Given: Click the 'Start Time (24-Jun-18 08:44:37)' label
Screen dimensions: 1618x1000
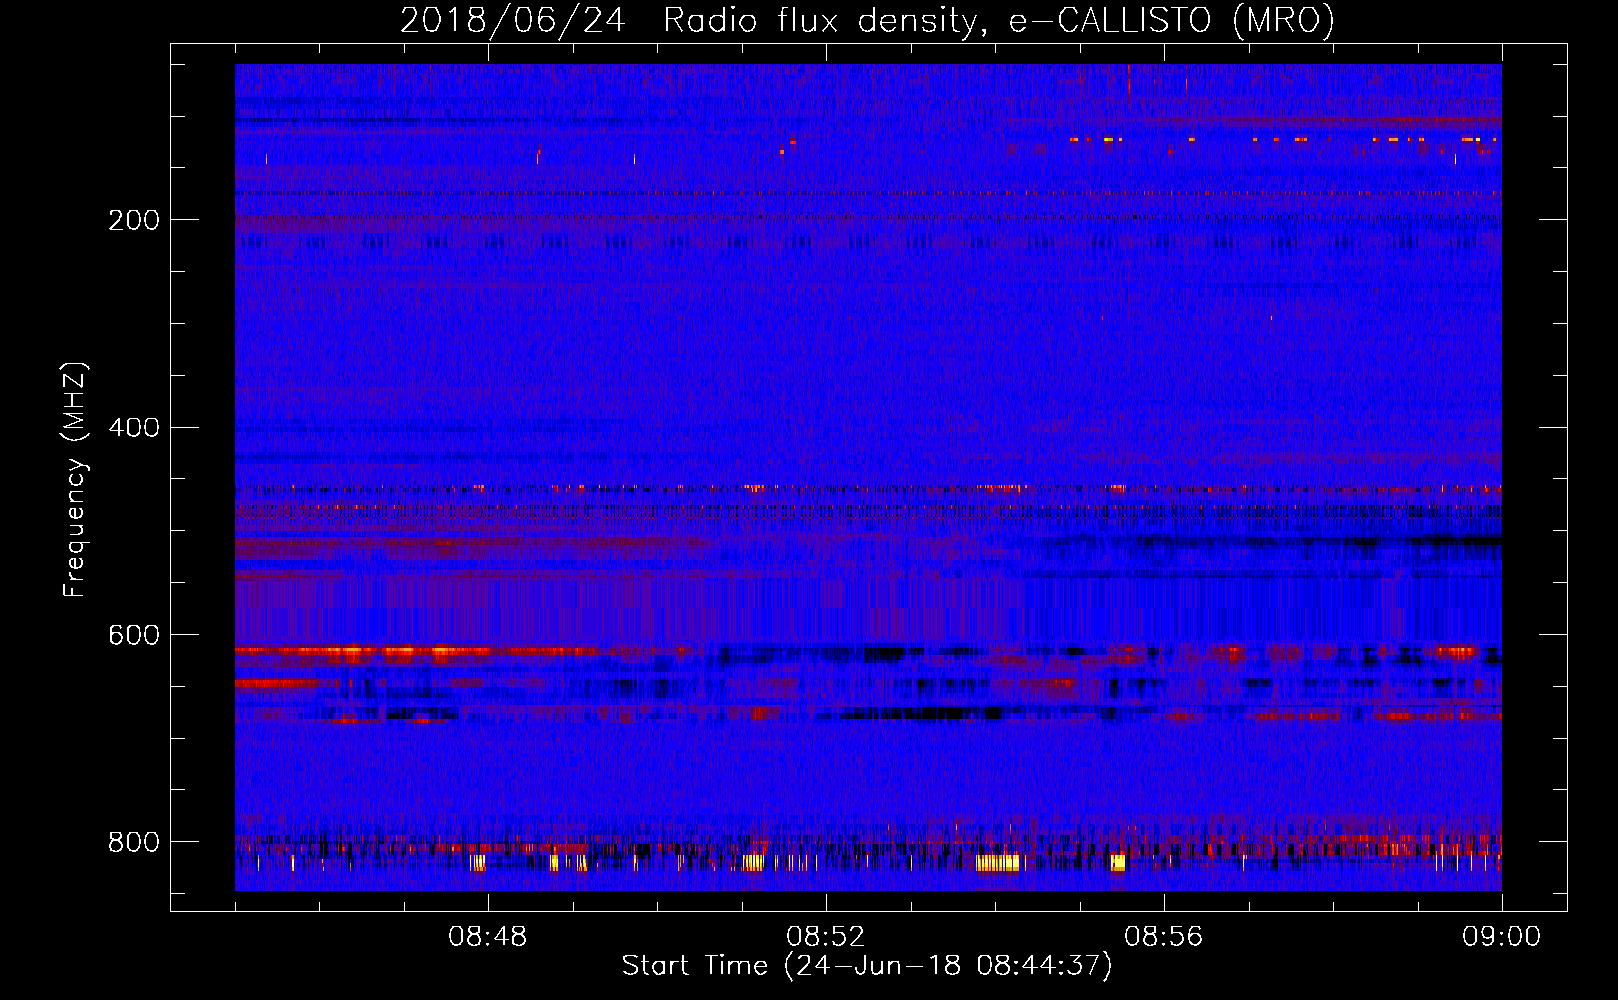Looking at the screenshot, I should tap(867, 966).
